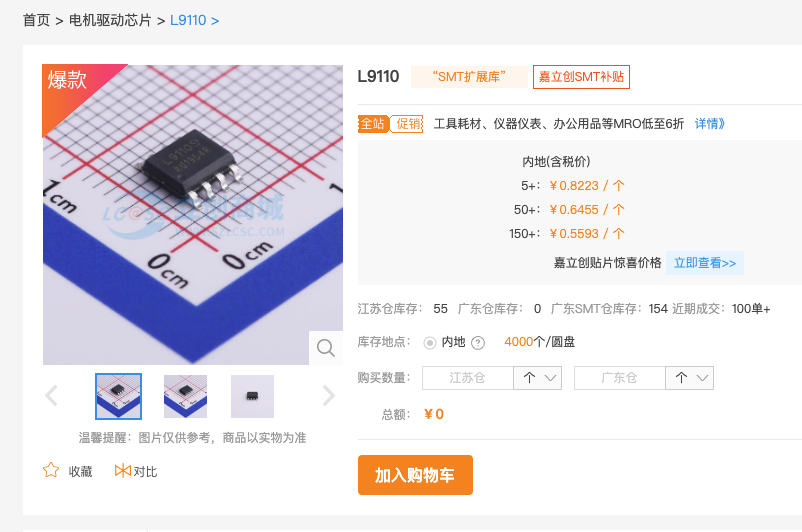This screenshot has height=532, width=802.
Task: Click the magnifier icon on product image
Action: click(x=326, y=348)
